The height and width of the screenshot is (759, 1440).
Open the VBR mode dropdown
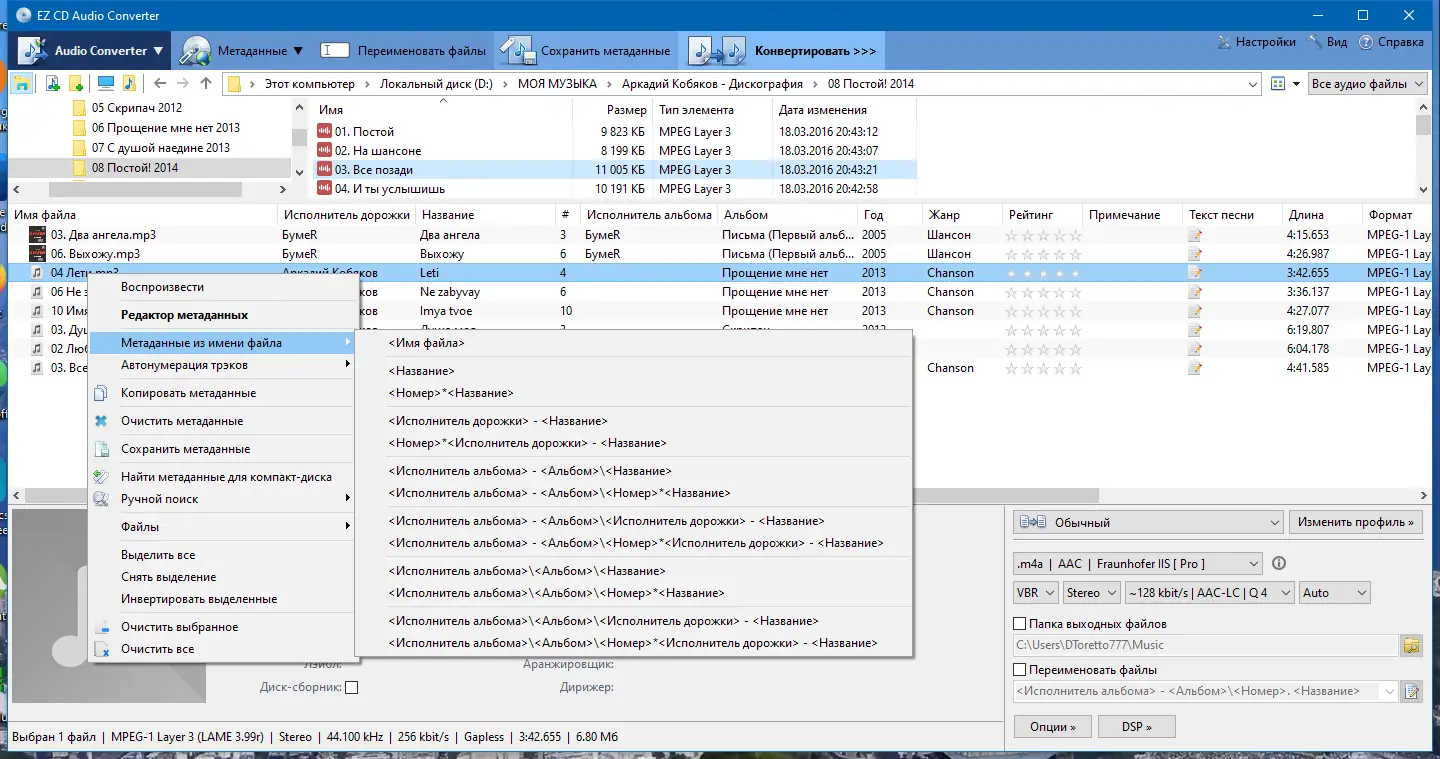pos(1036,593)
